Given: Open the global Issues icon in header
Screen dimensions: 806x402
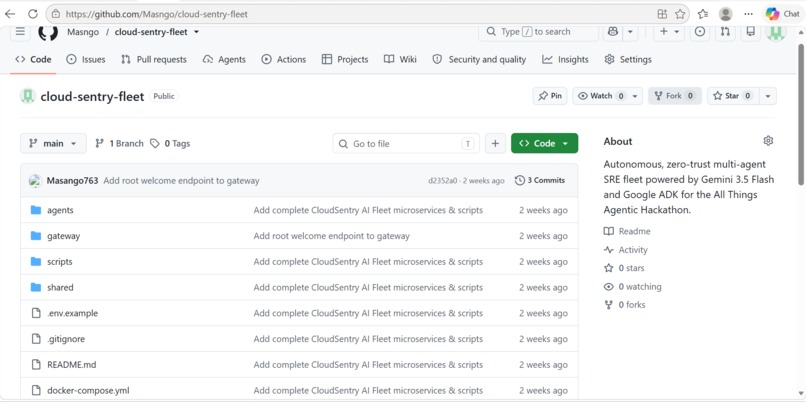Looking at the screenshot, I should [700, 32].
